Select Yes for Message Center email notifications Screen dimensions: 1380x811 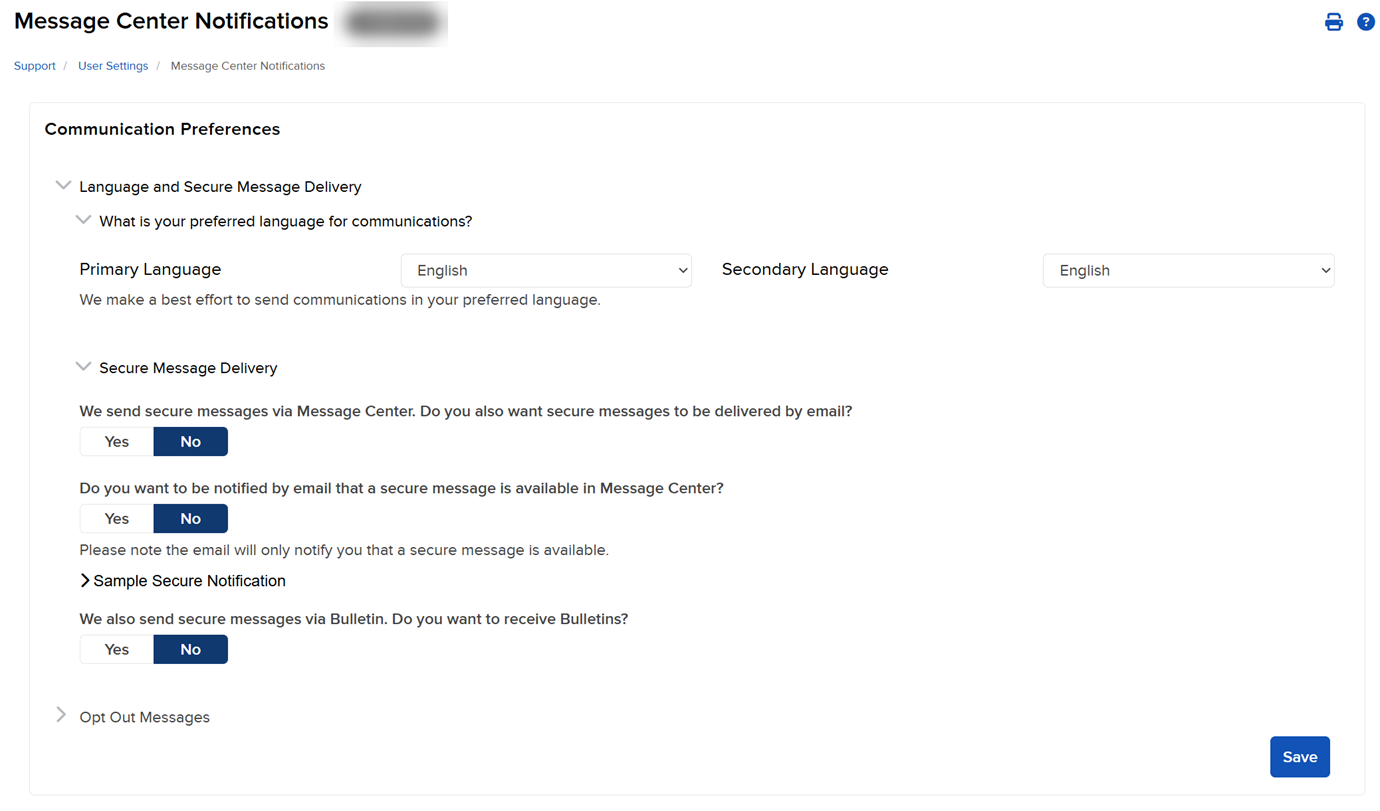[x=115, y=518]
